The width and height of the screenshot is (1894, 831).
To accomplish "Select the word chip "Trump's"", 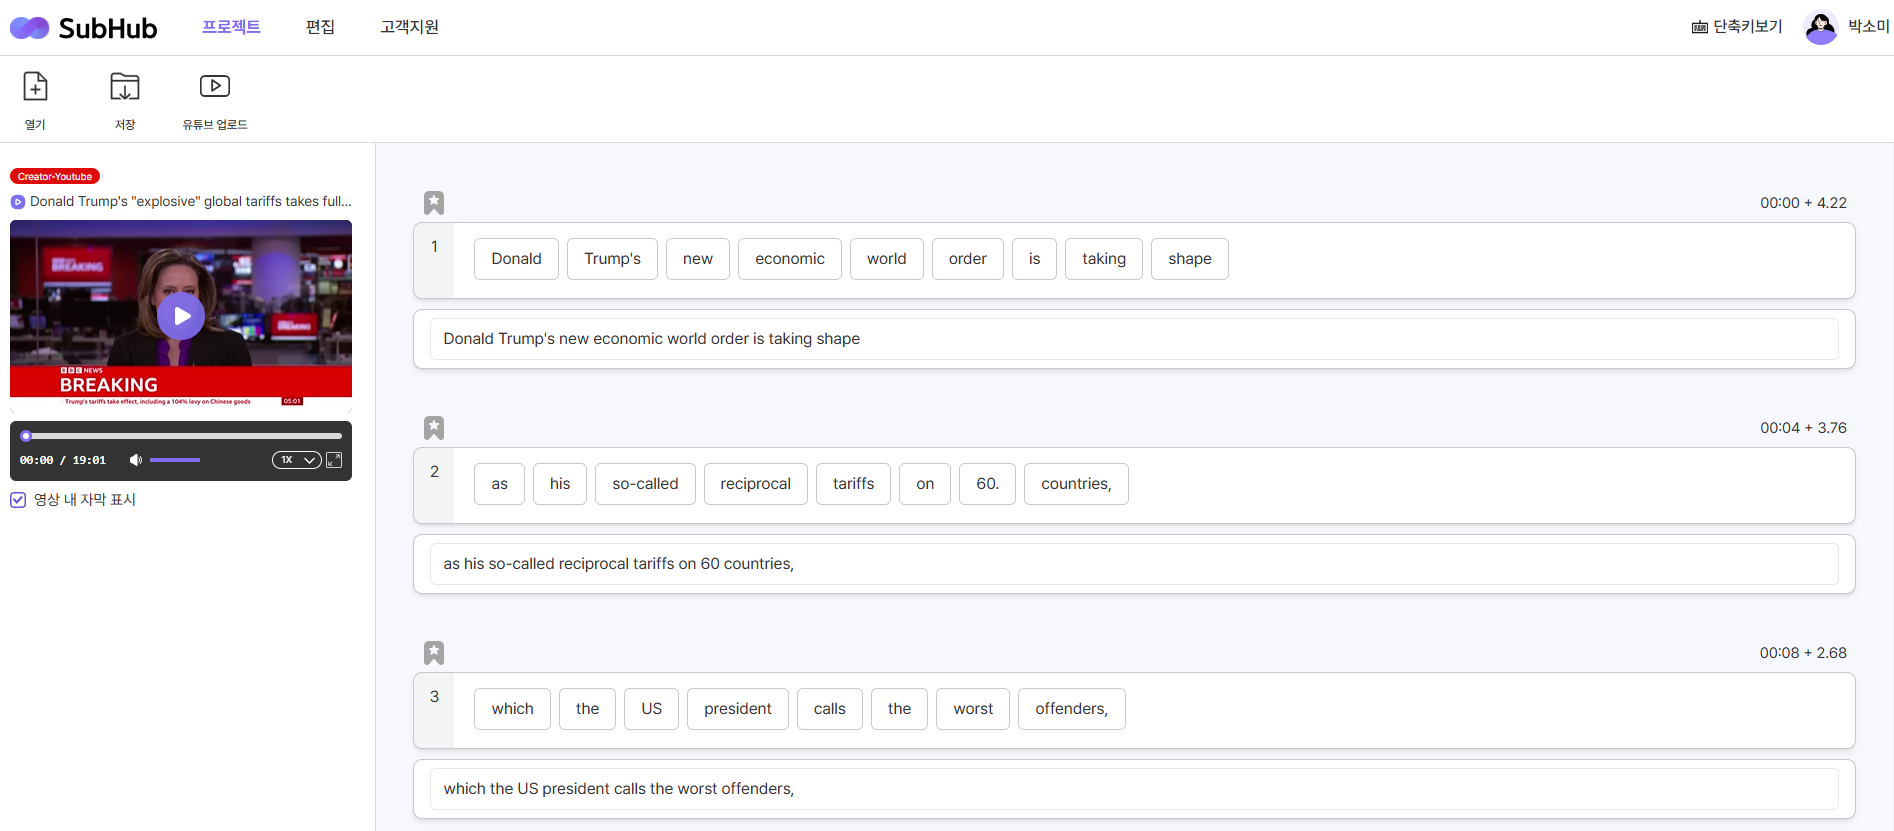I will (612, 259).
